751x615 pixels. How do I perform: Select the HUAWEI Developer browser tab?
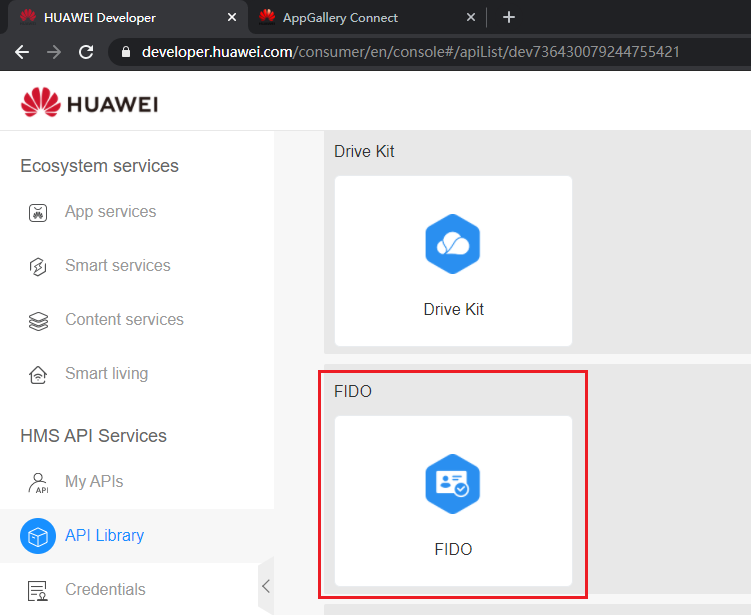(100, 17)
